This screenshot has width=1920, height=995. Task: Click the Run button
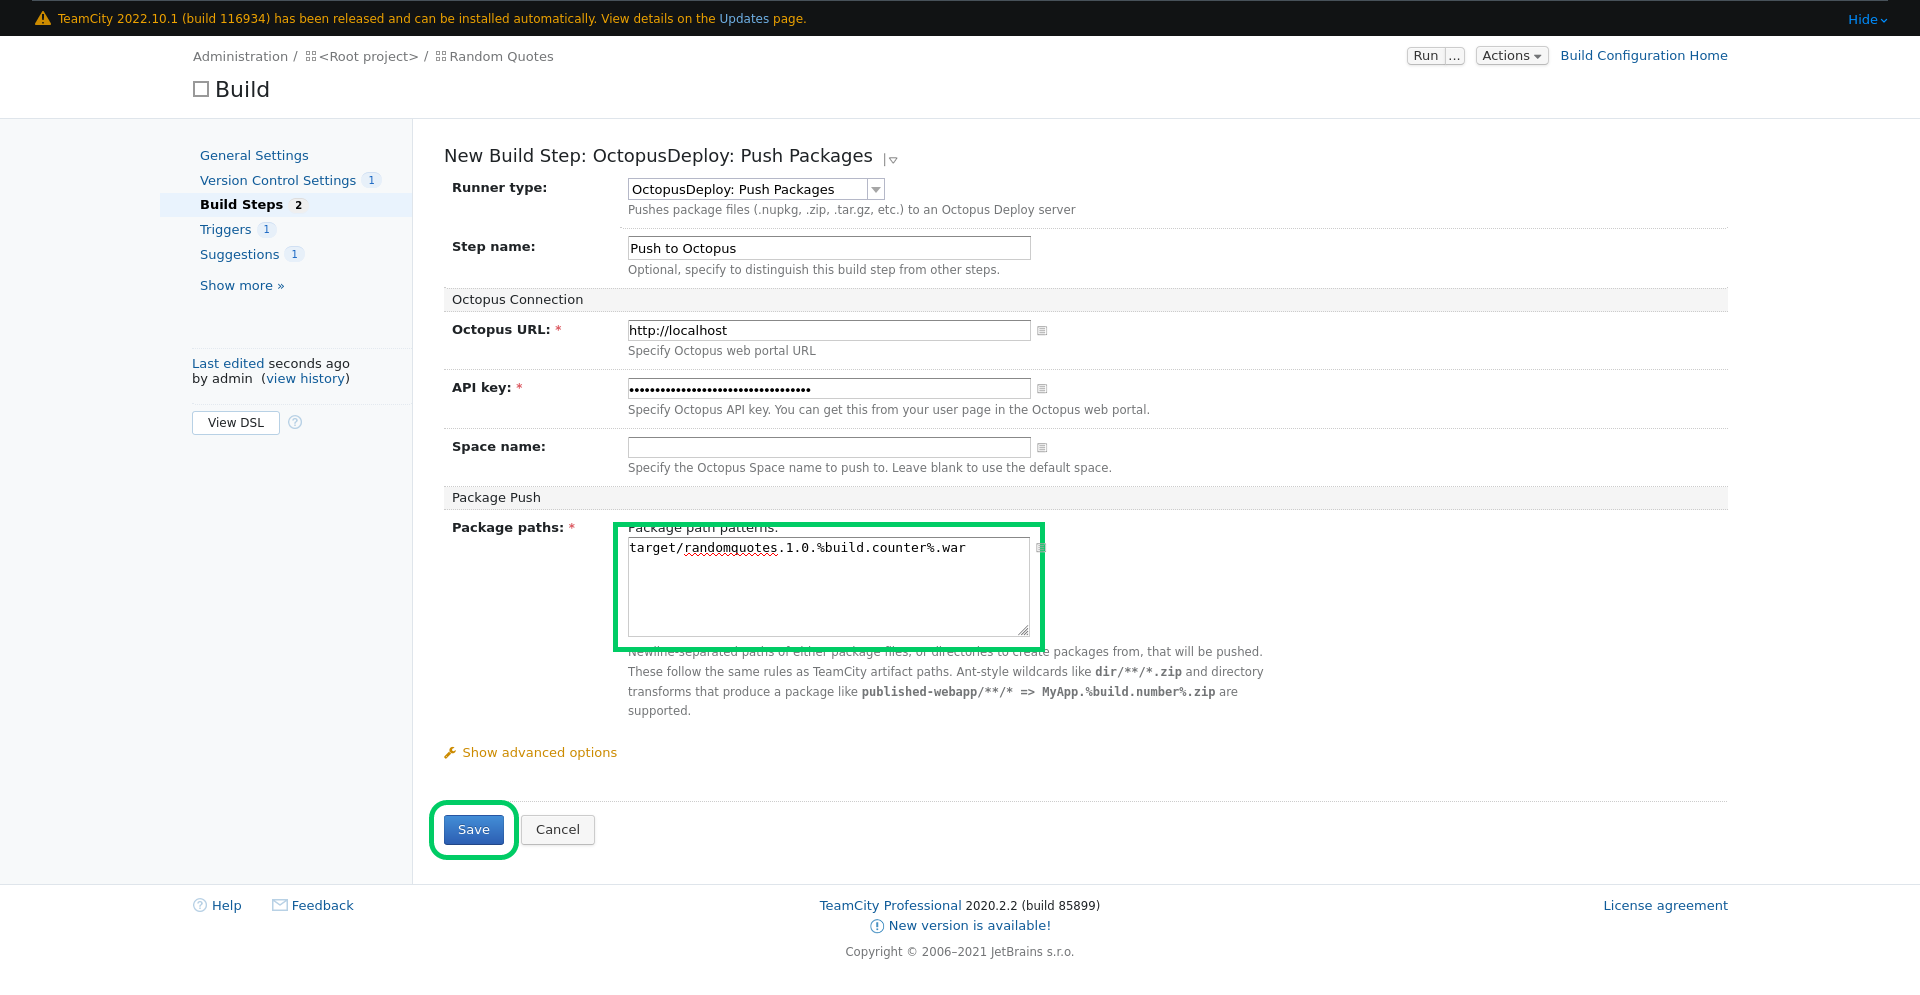pos(1426,56)
